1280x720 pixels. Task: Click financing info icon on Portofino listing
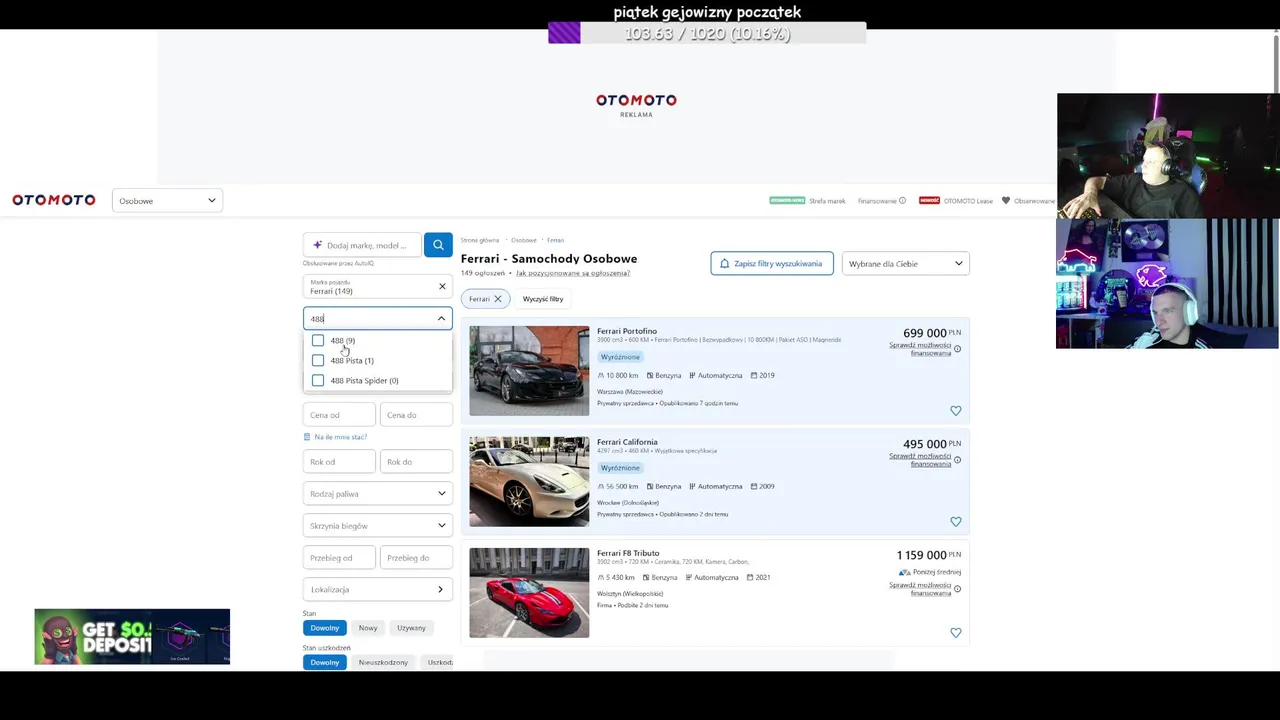click(x=957, y=349)
